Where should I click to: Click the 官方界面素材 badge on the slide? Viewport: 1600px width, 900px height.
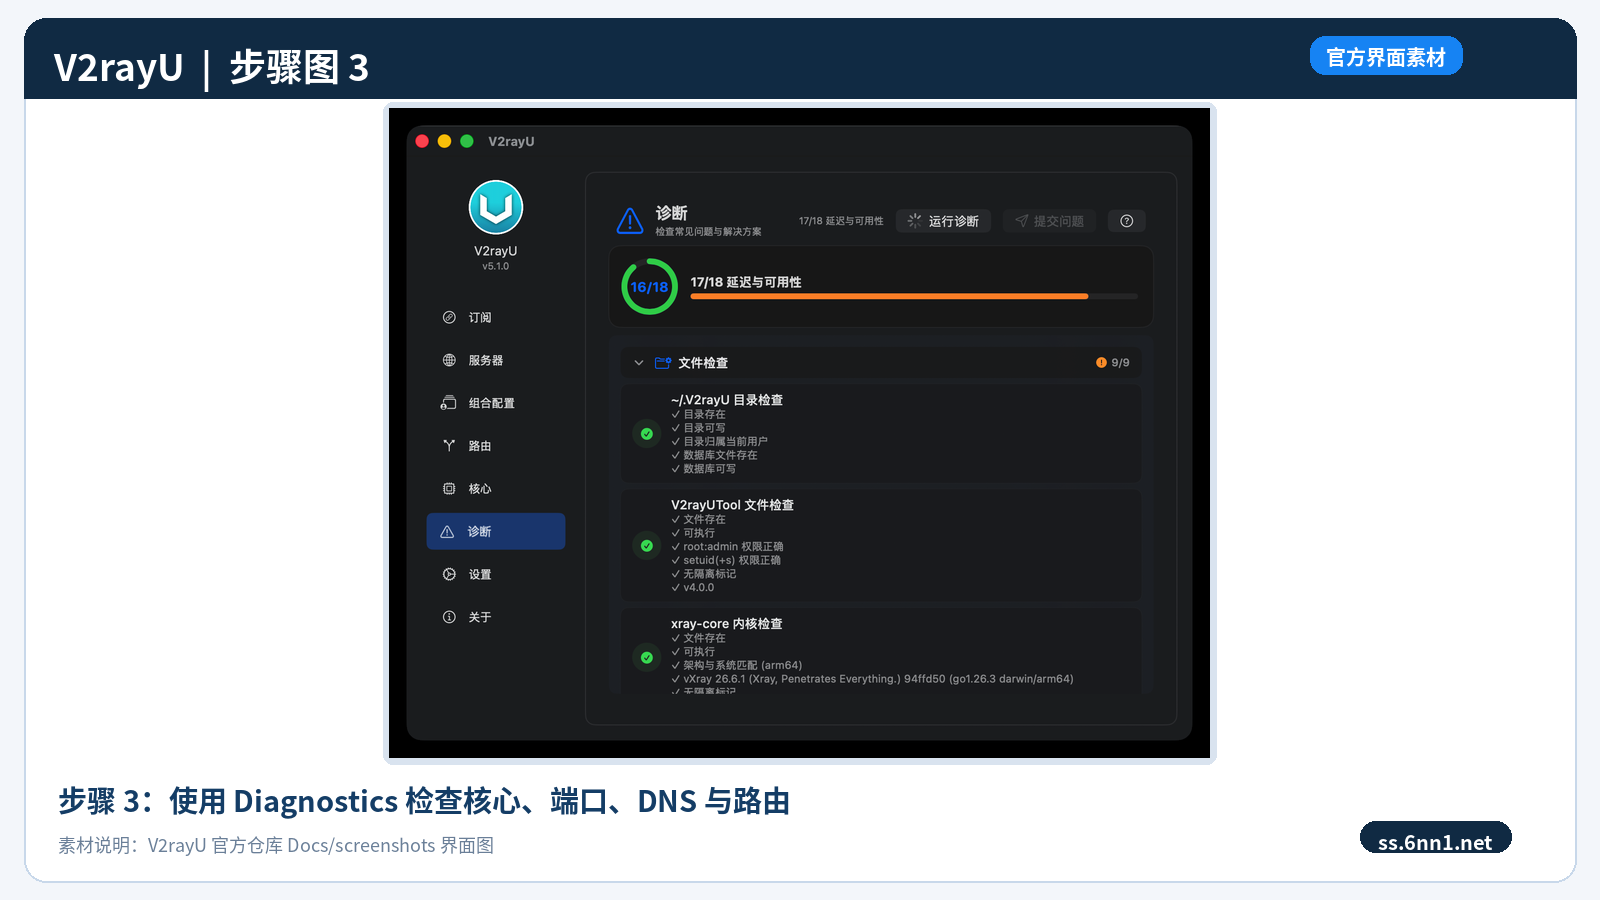click(1386, 56)
